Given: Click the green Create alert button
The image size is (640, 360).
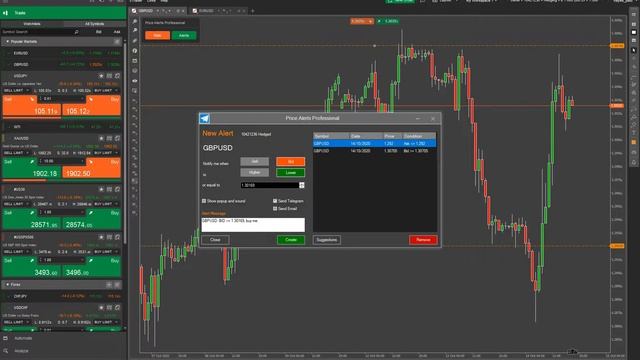Looking at the screenshot, I should click(x=291, y=240).
